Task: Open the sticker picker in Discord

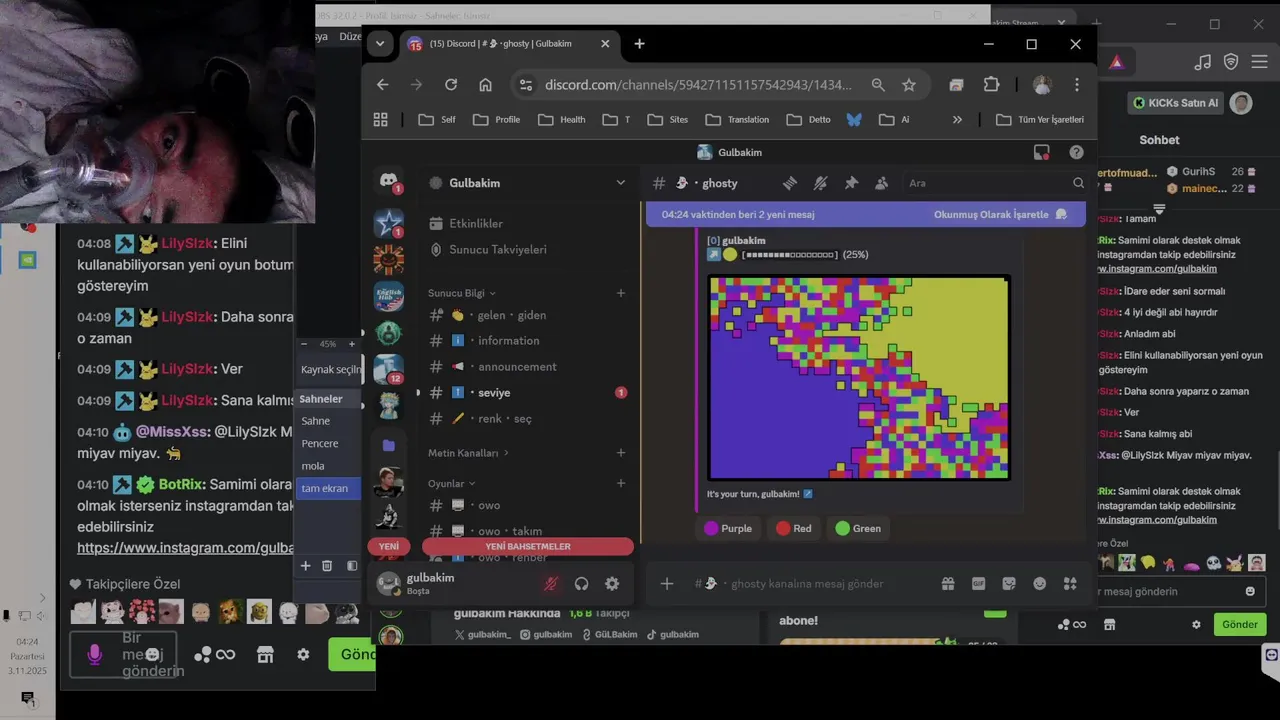Action: coord(1009,584)
